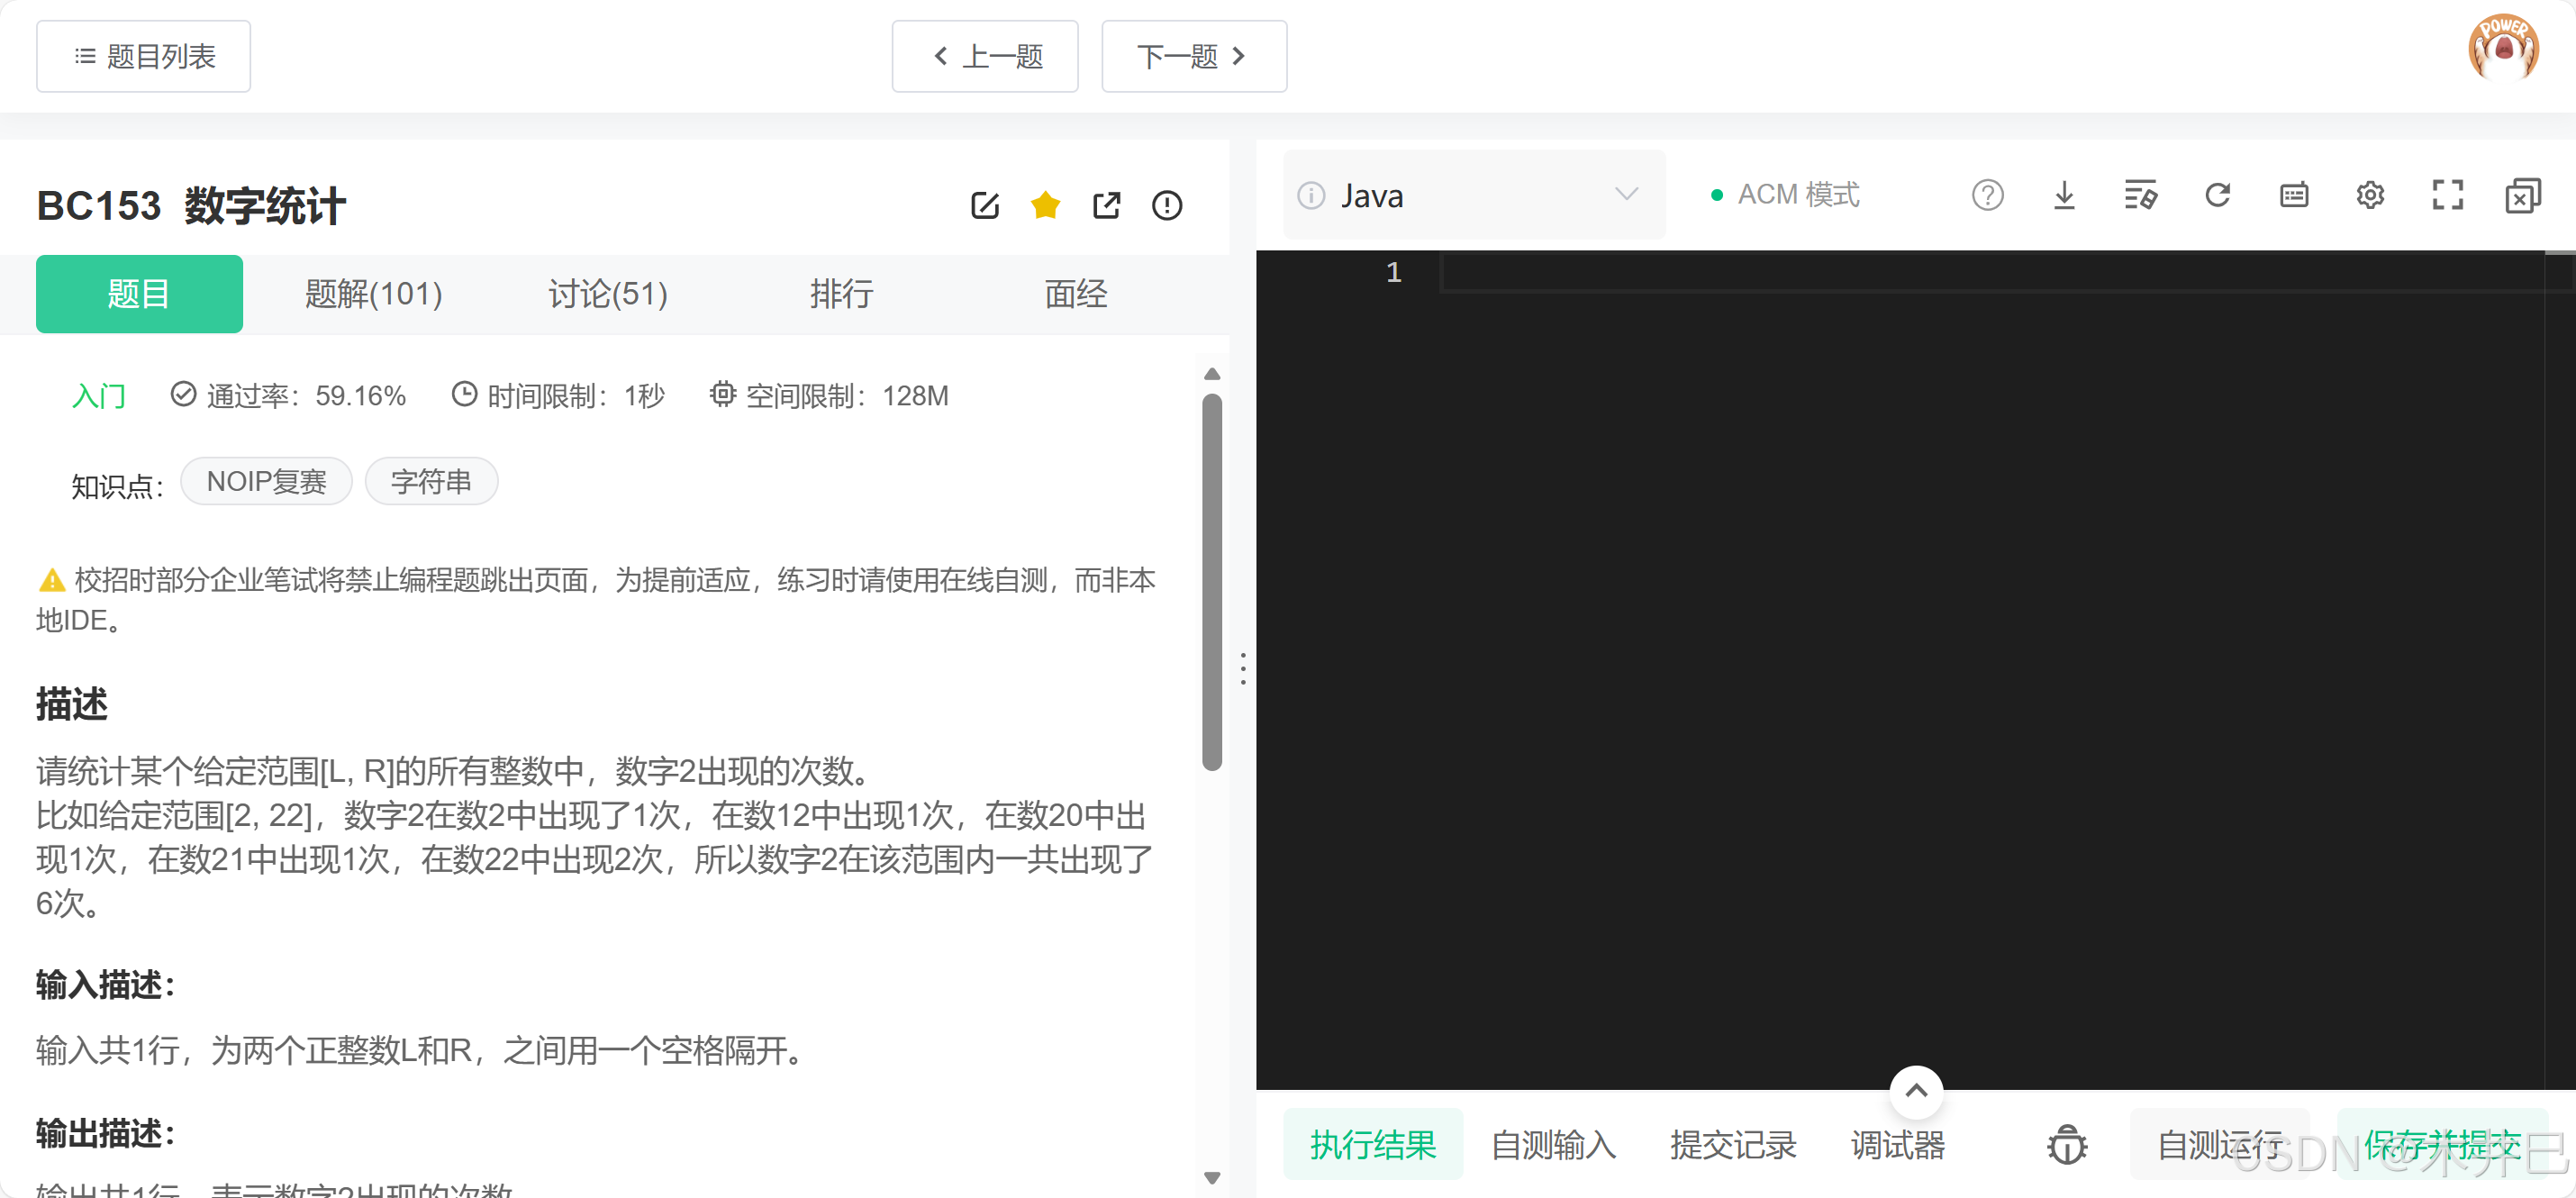Screen dimensions: 2576x1198
Task: Toggle the yellow favorite star
Action: click(x=1045, y=205)
